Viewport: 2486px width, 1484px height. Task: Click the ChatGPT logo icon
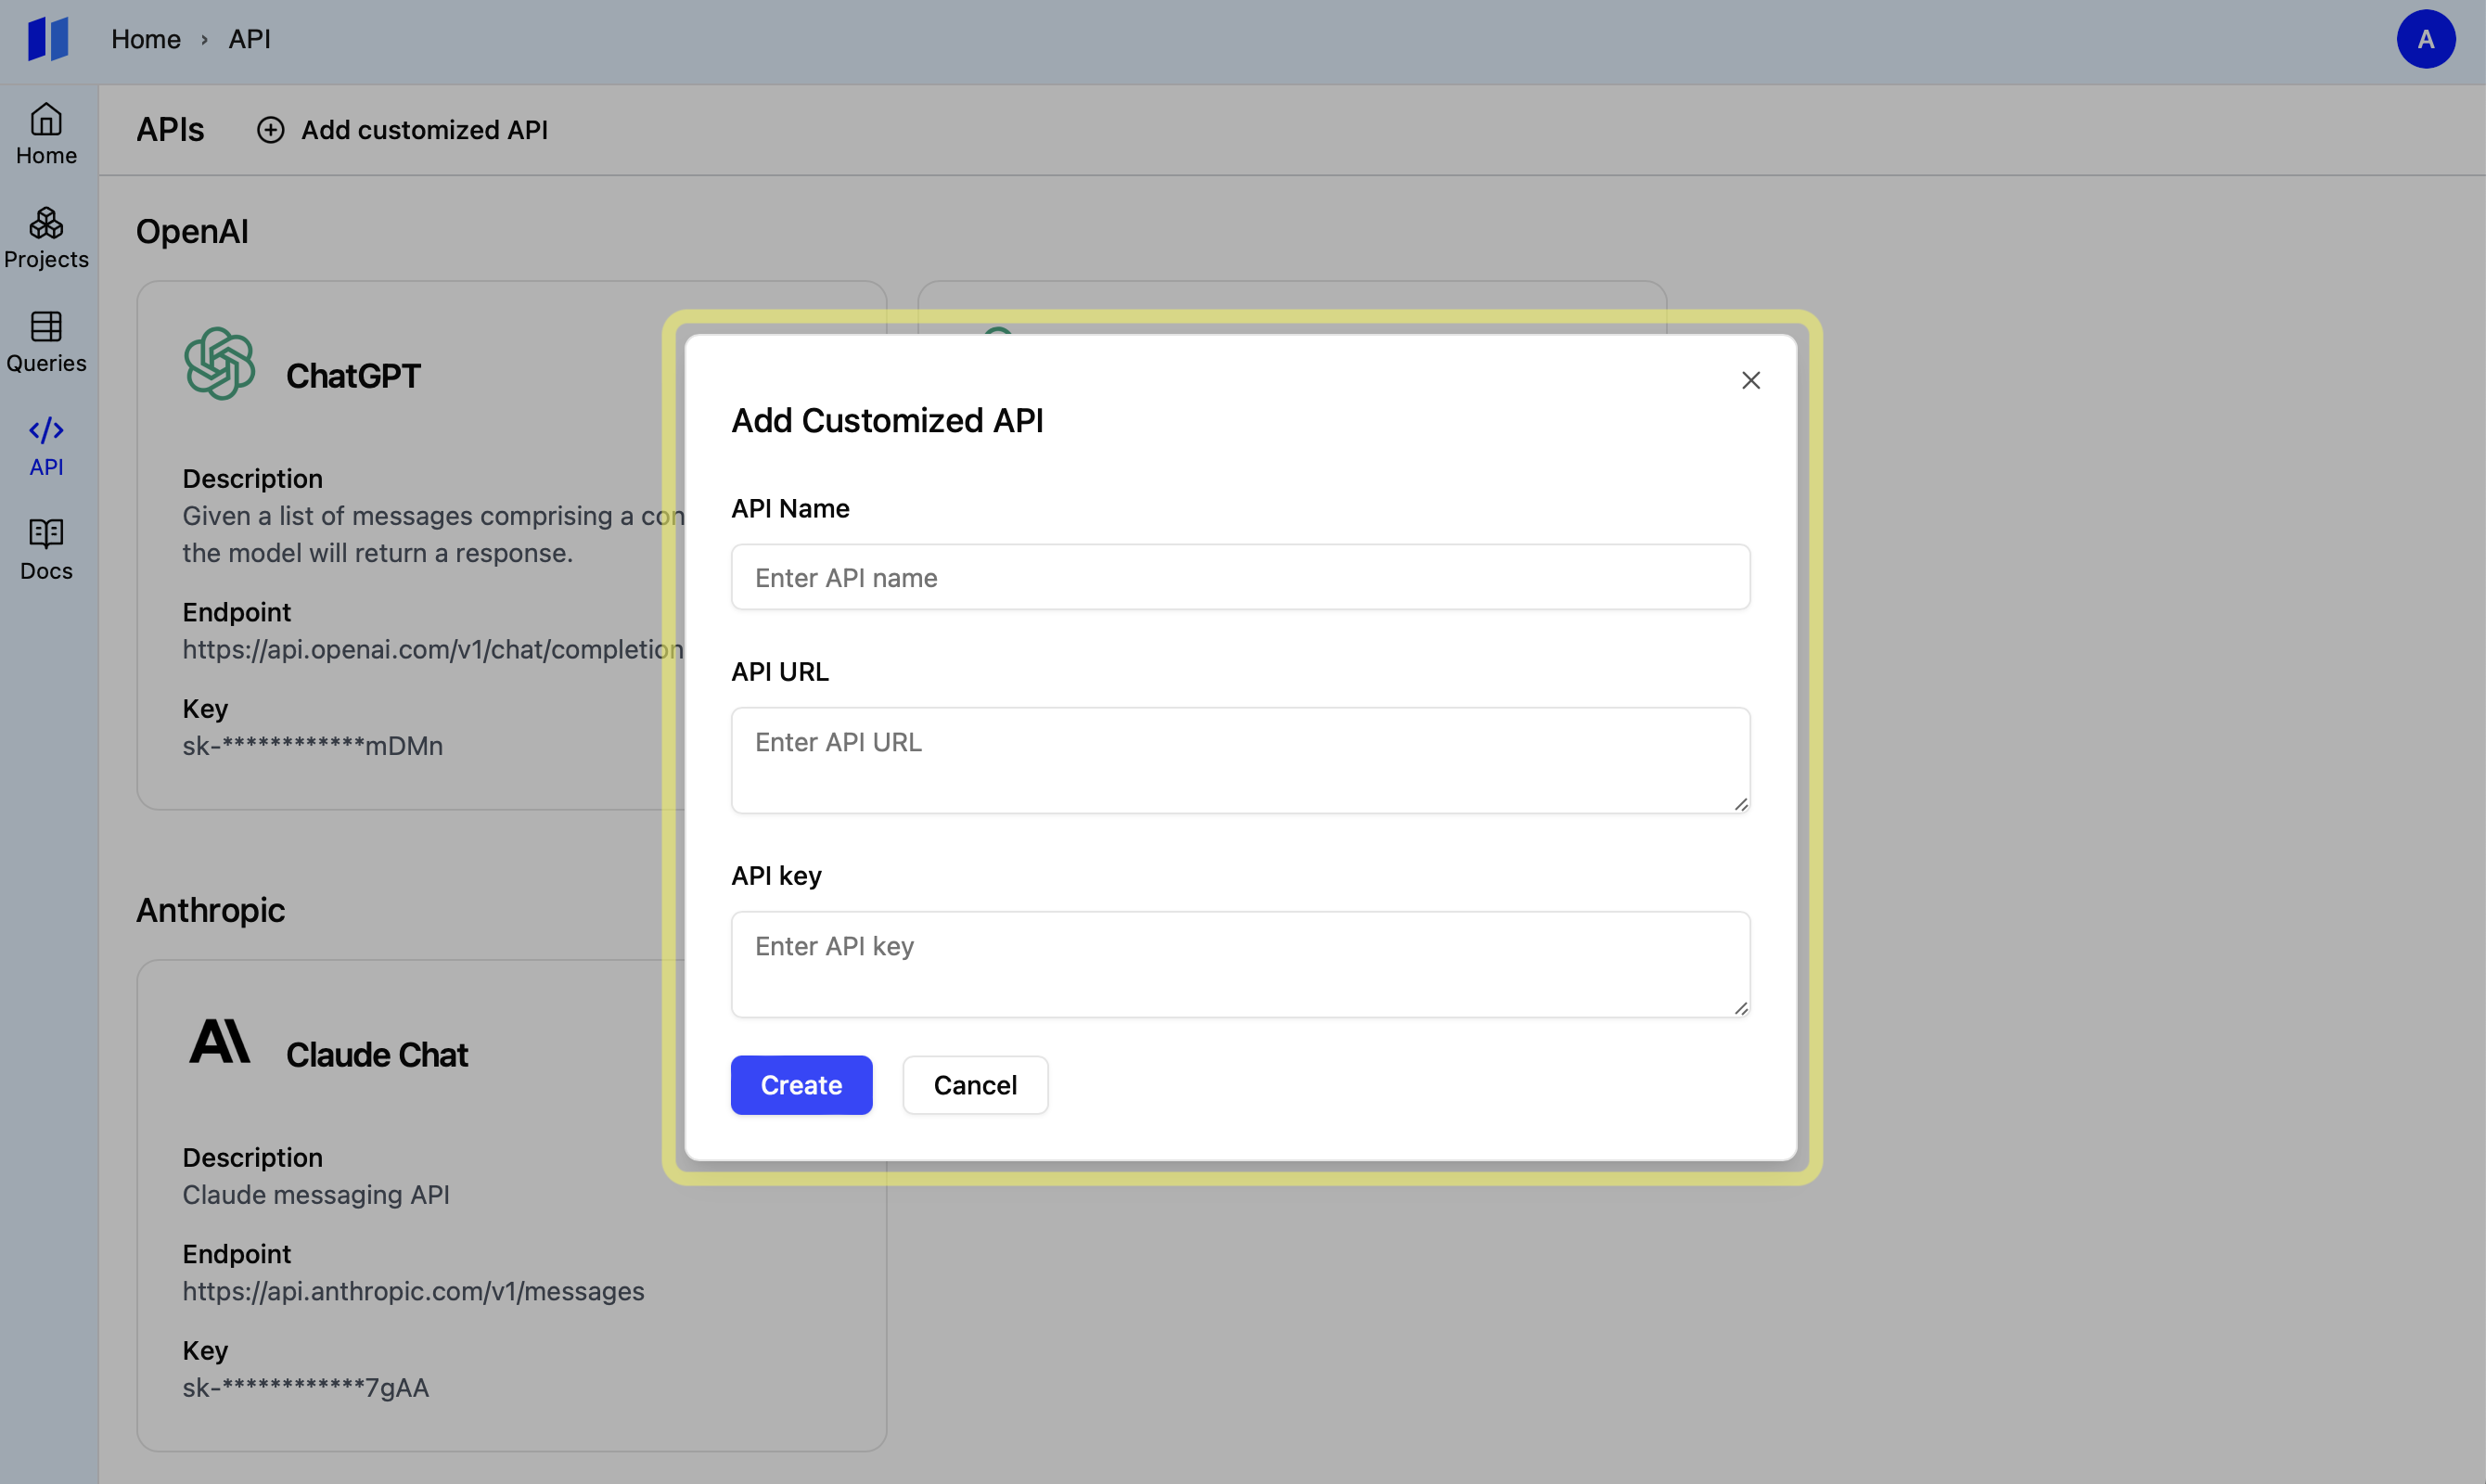point(220,364)
